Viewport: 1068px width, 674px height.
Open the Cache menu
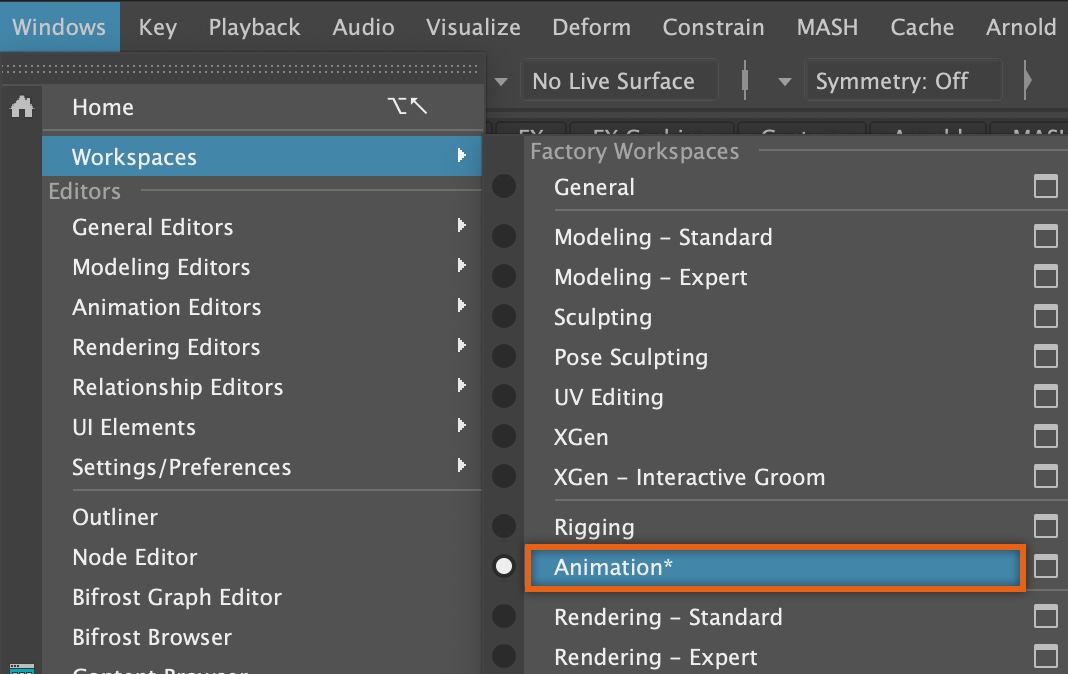coord(922,27)
